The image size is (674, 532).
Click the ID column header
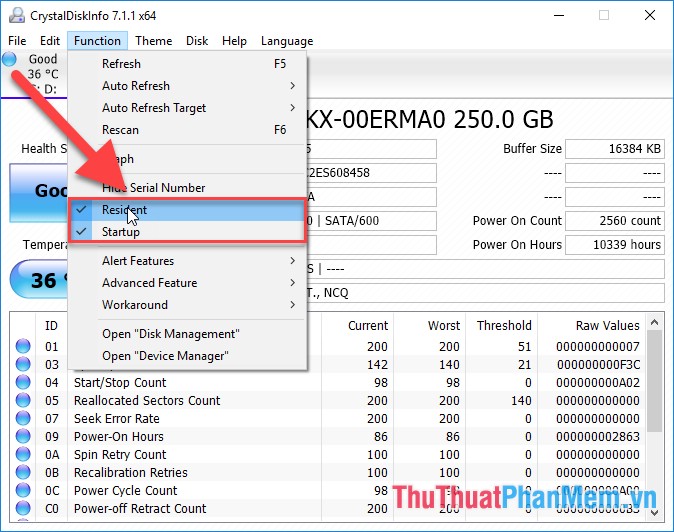pyautogui.click(x=51, y=326)
